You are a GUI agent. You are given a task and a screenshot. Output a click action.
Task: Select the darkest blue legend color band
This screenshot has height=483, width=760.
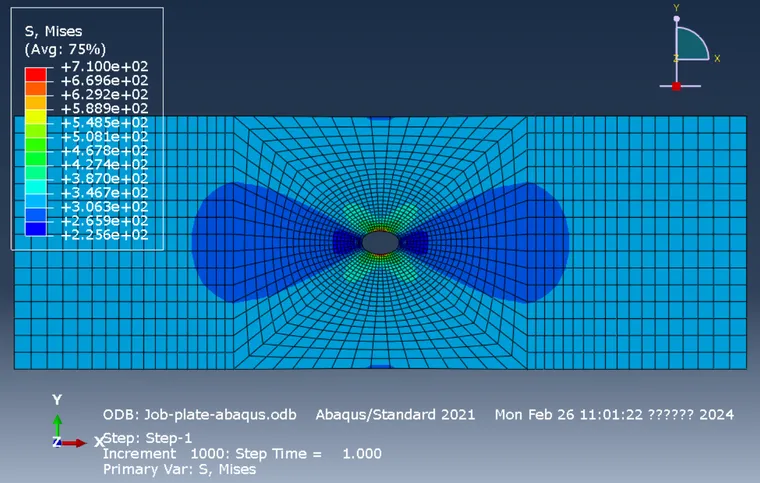36,229
